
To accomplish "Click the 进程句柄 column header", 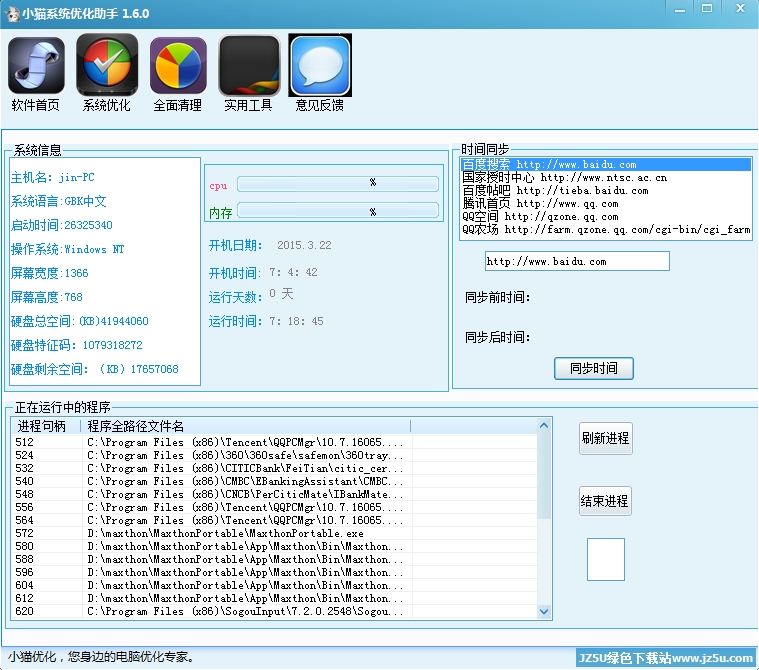I will point(46,426).
